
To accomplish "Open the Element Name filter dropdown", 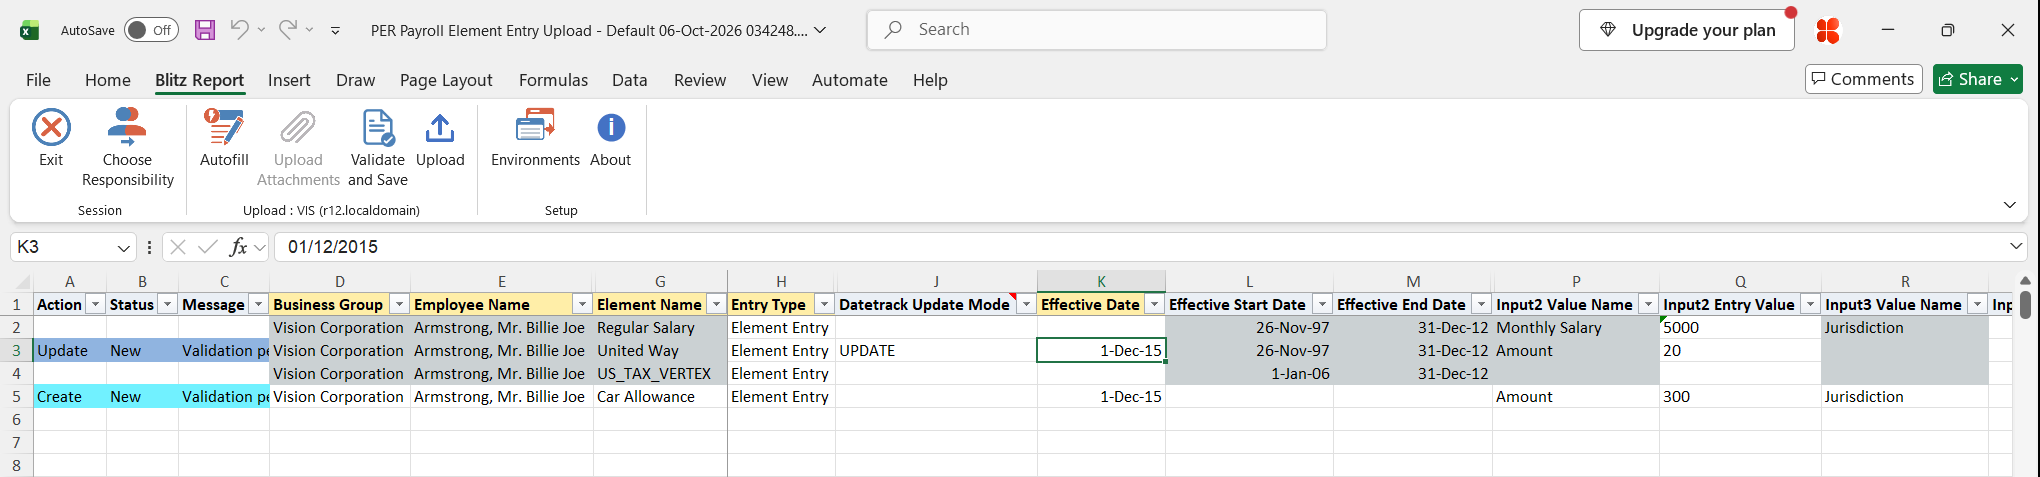I will 716,304.
